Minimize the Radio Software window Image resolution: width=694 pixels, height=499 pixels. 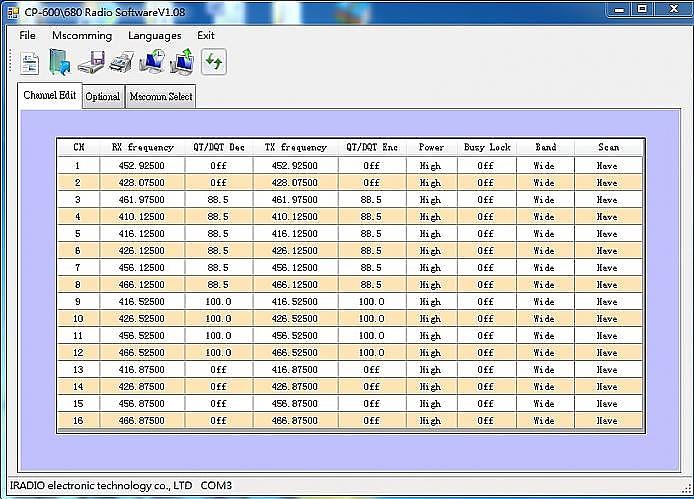[x=619, y=9]
